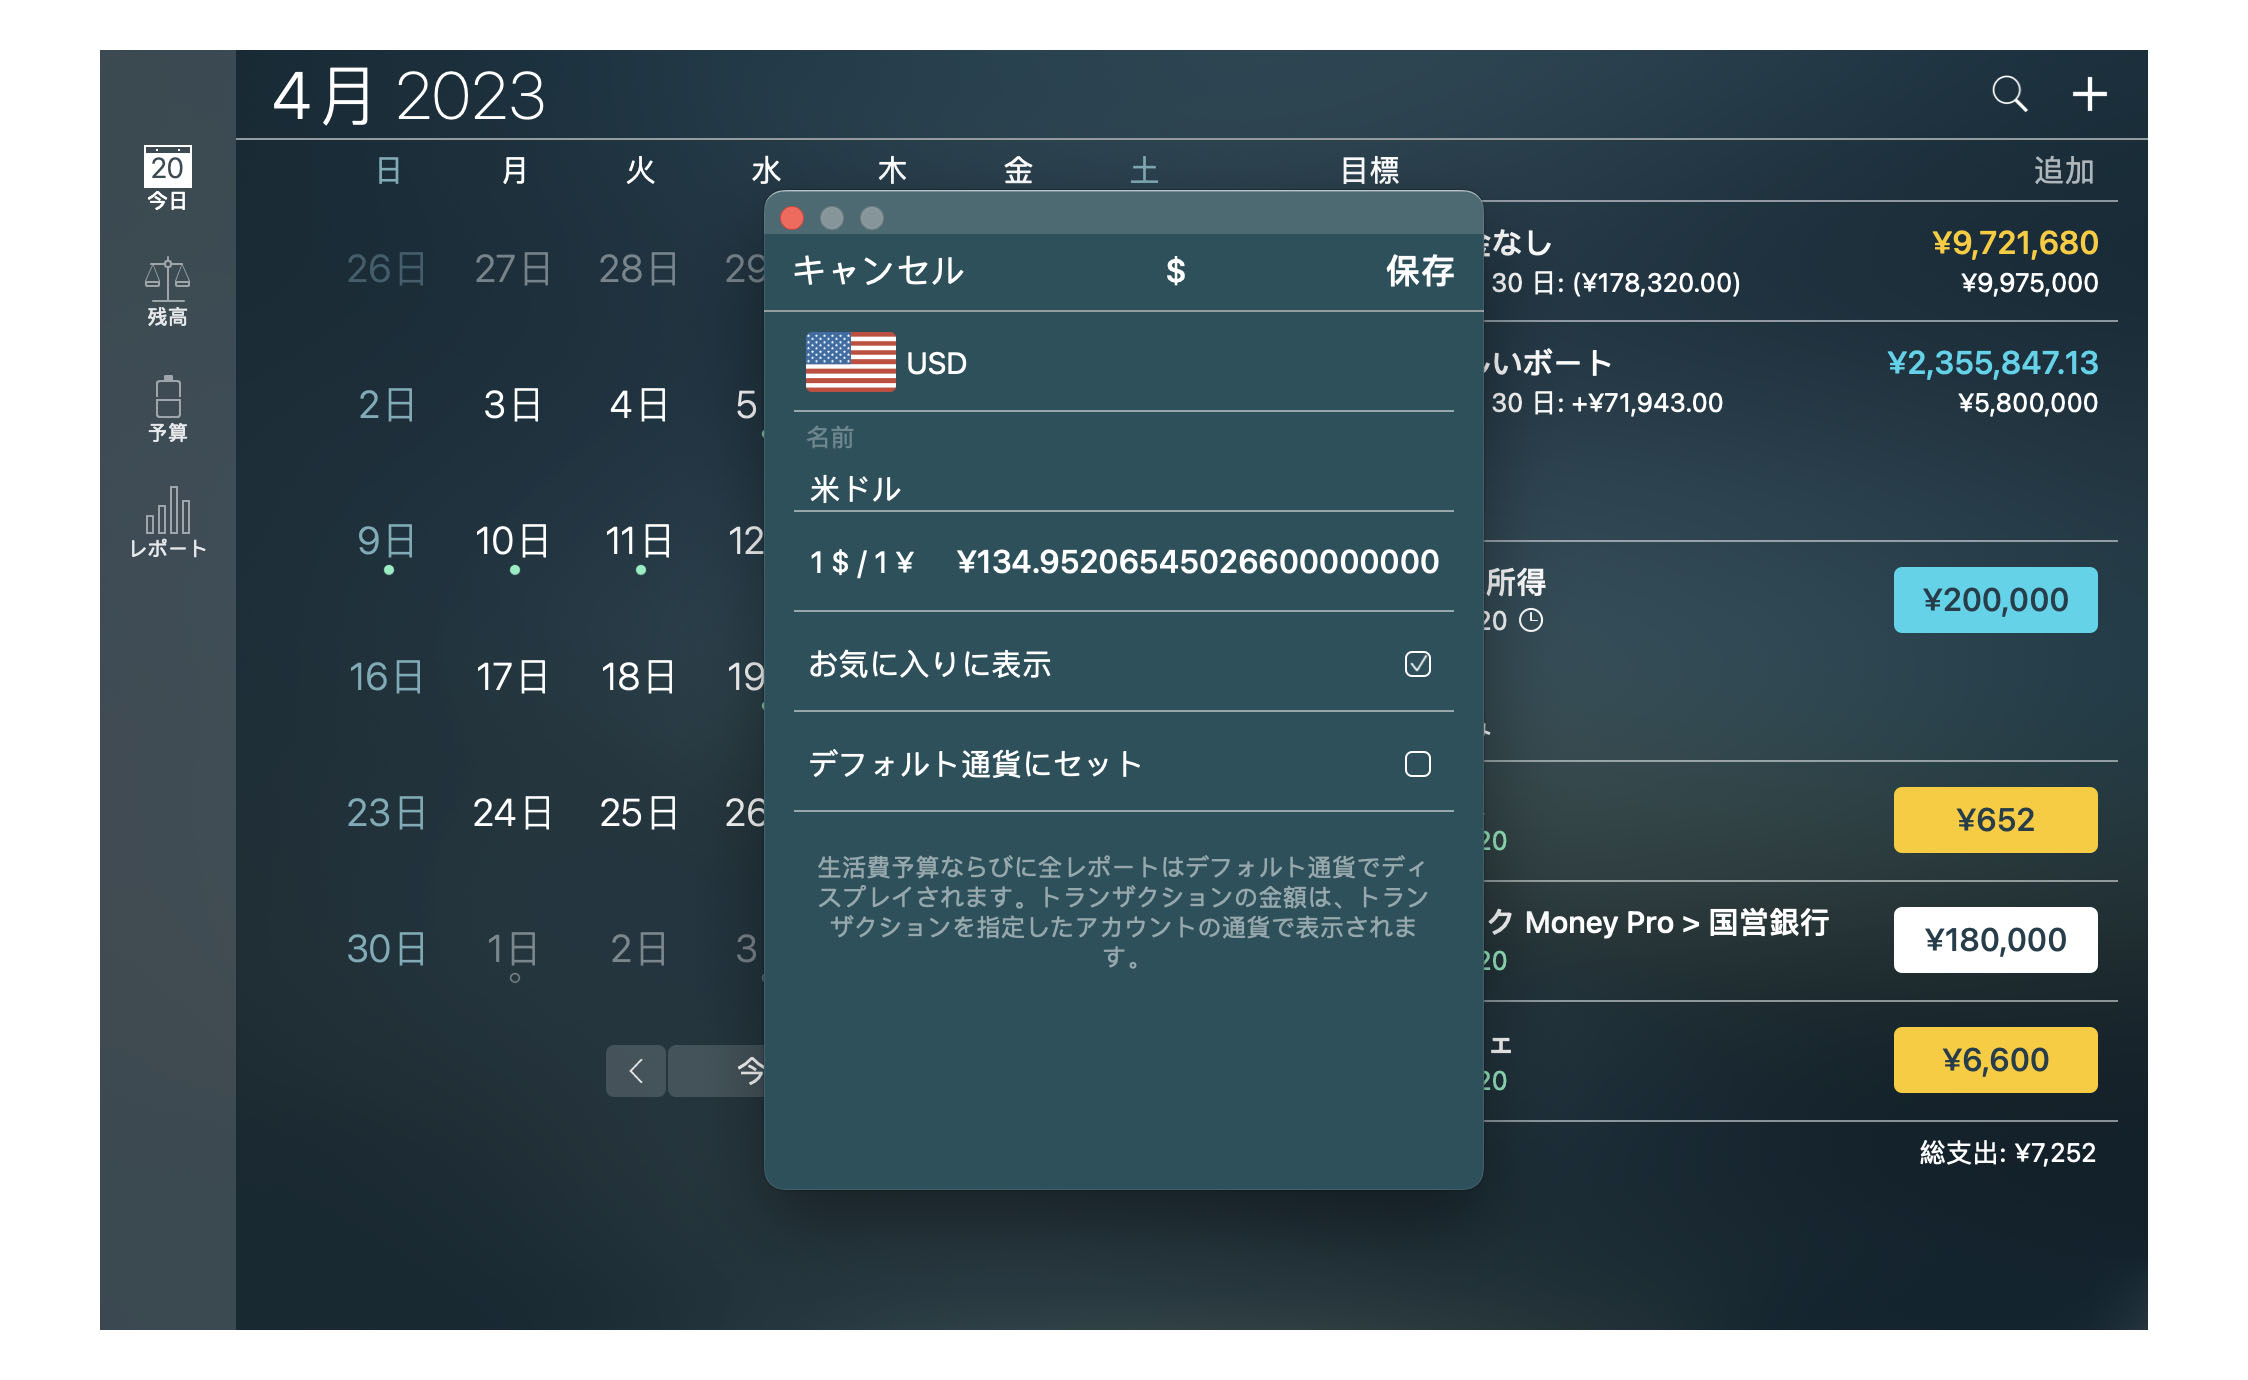
Task: Click the Money Pro > 国営銀行 transaction
Action: pyautogui.click(x=1676, y=922)
